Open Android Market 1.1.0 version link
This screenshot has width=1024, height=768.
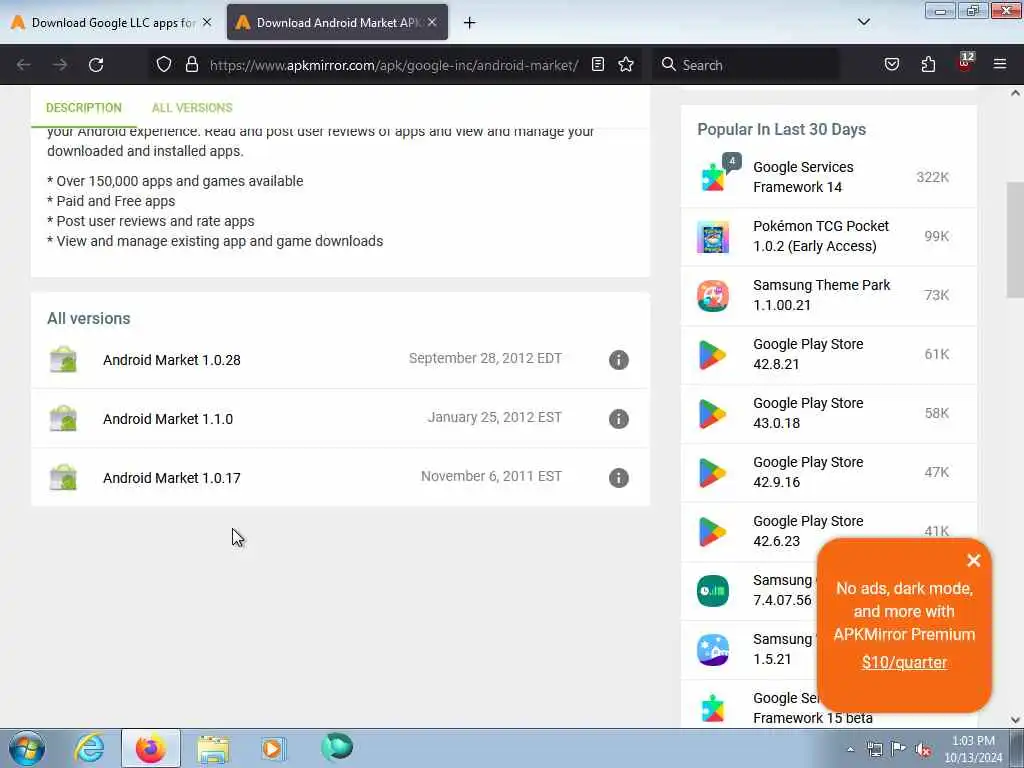[x=168, y=419]
